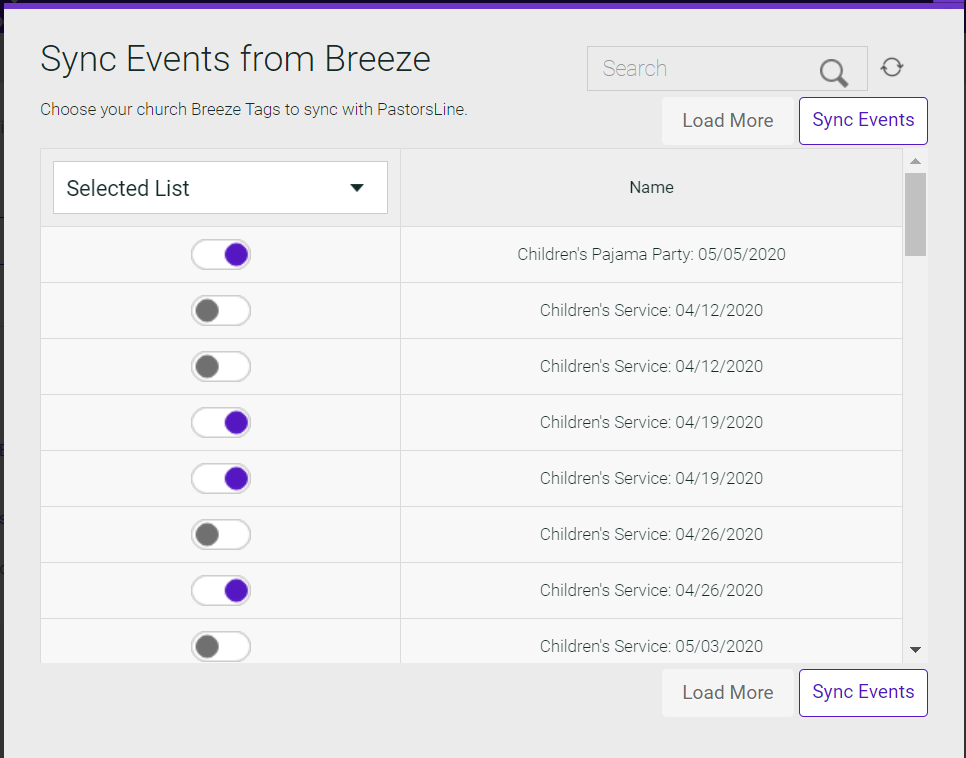Click the magnifying glass search icon
Viewport: 966px width, 758px height.
pos(834,73)
